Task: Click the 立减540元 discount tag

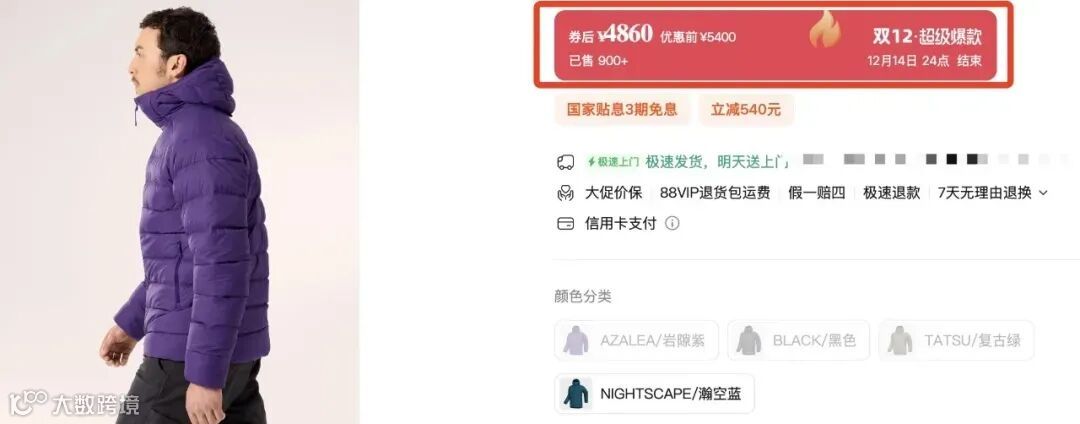Action: click(x=746, y=109)
